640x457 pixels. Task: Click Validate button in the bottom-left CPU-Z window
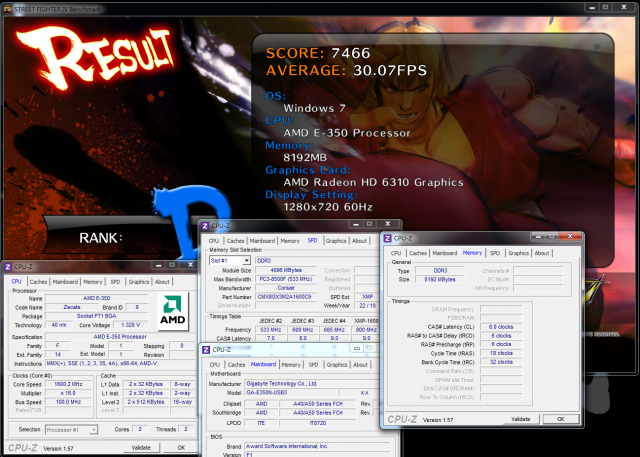click(141, 448)
